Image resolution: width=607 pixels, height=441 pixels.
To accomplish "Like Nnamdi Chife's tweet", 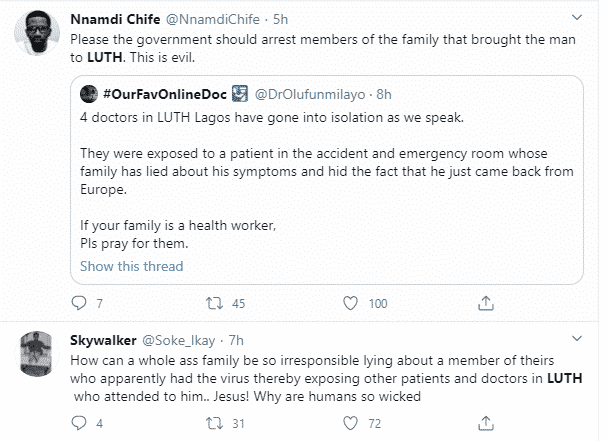I will coord(348,303).
